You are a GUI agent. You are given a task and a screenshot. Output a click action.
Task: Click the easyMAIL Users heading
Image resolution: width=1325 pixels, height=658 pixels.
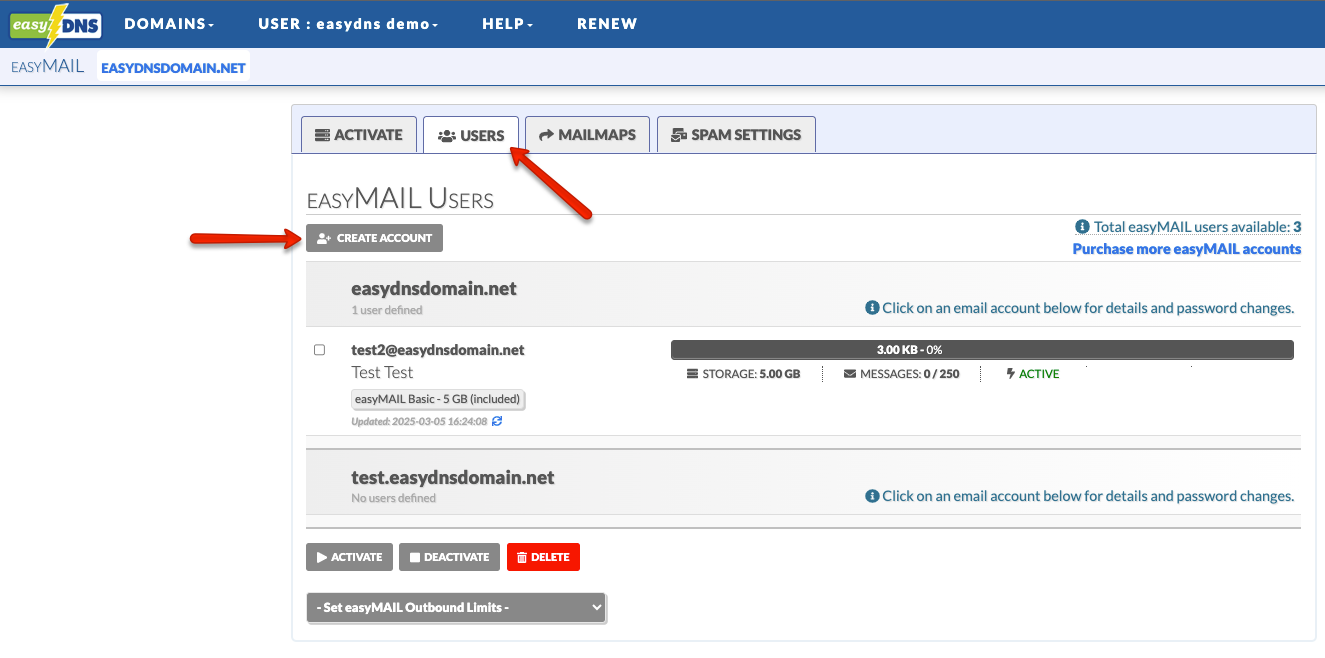click(400, 199)
